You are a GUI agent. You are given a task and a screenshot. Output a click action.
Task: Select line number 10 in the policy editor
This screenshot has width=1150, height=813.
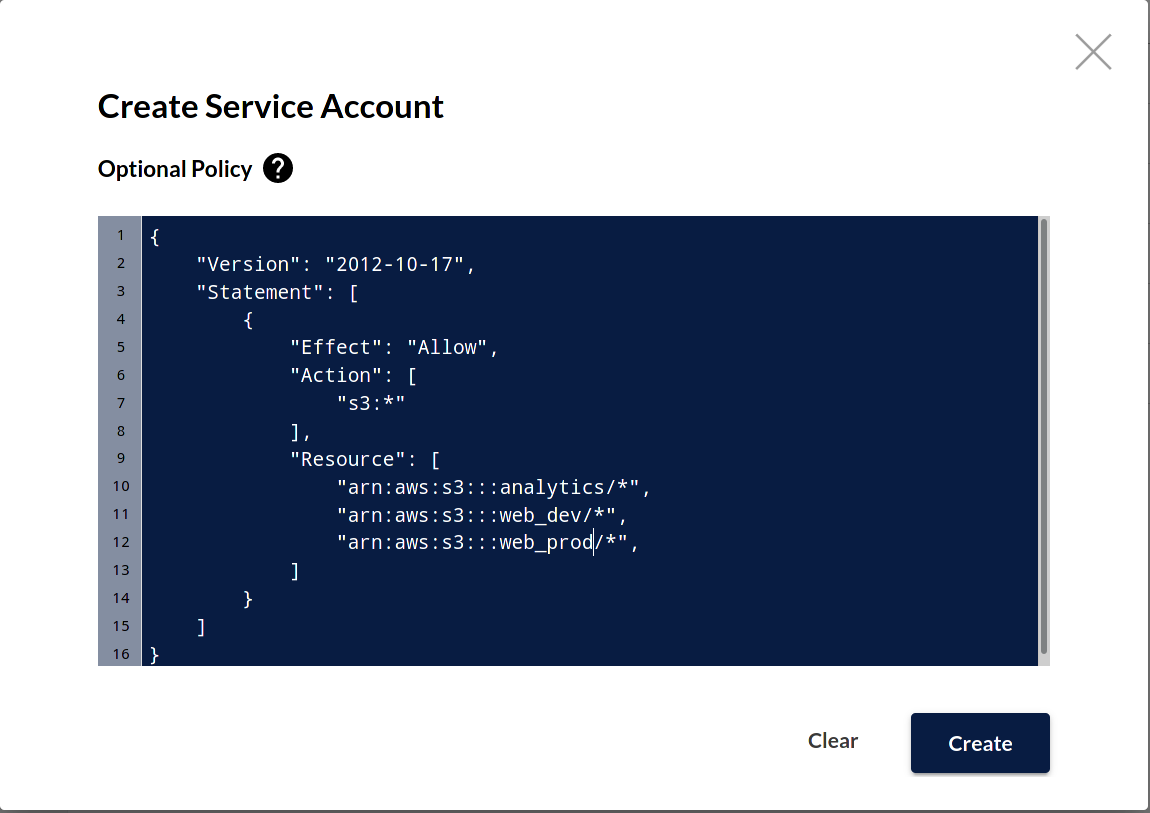pyautogui.click(x=119, y=487)
